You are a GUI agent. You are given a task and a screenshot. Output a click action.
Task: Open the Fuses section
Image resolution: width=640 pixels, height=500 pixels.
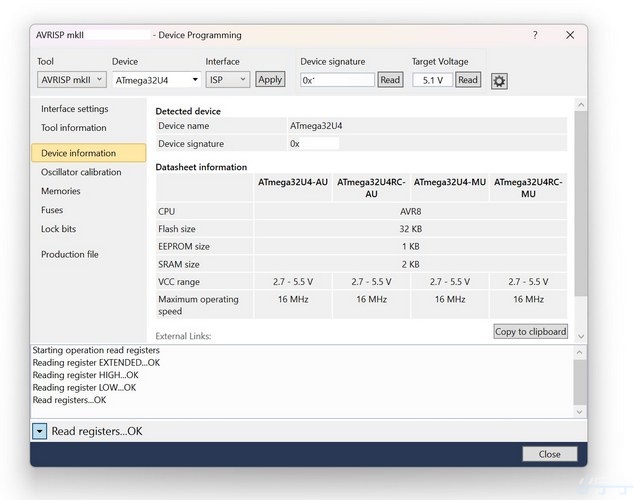click(x=52, y=210)
